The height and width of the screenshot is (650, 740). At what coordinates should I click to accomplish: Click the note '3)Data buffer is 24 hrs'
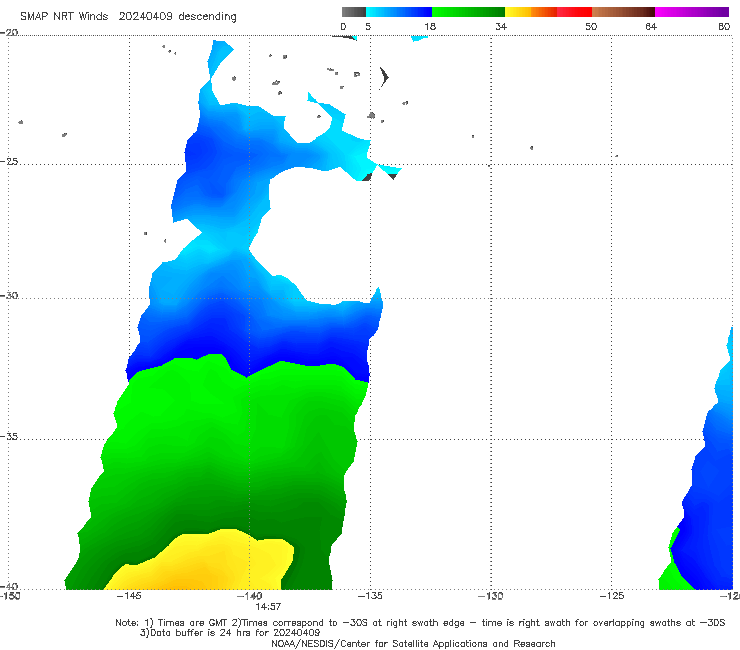click(230, 633)
